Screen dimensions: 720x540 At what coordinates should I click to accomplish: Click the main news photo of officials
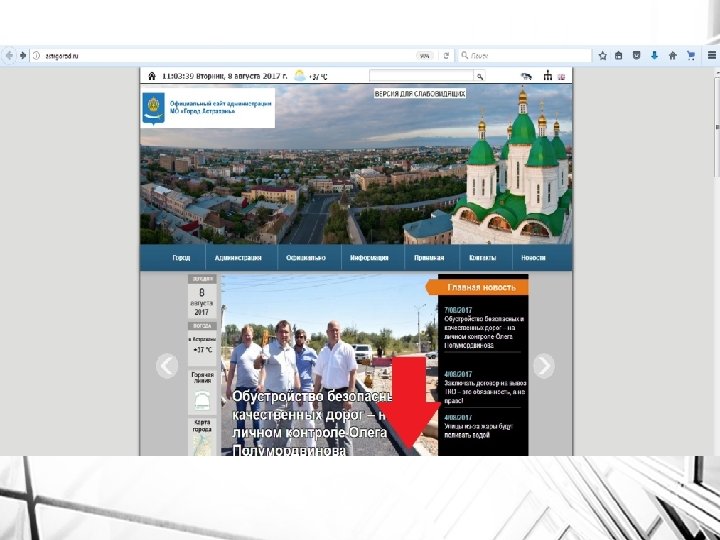click(329, 365)
